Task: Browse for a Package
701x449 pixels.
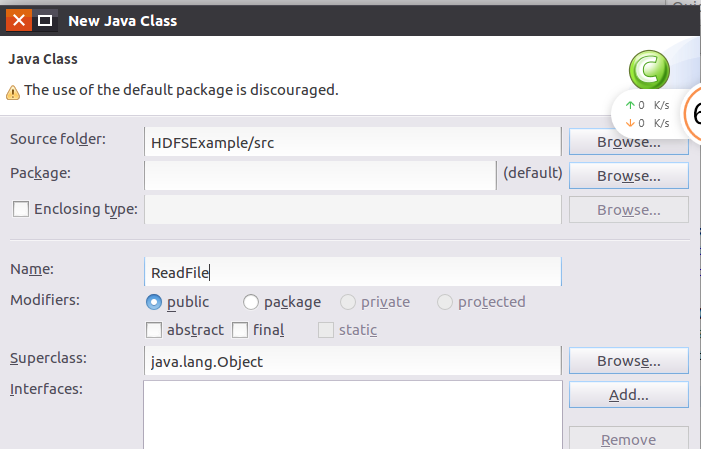Action: click(x=628, y=176)
